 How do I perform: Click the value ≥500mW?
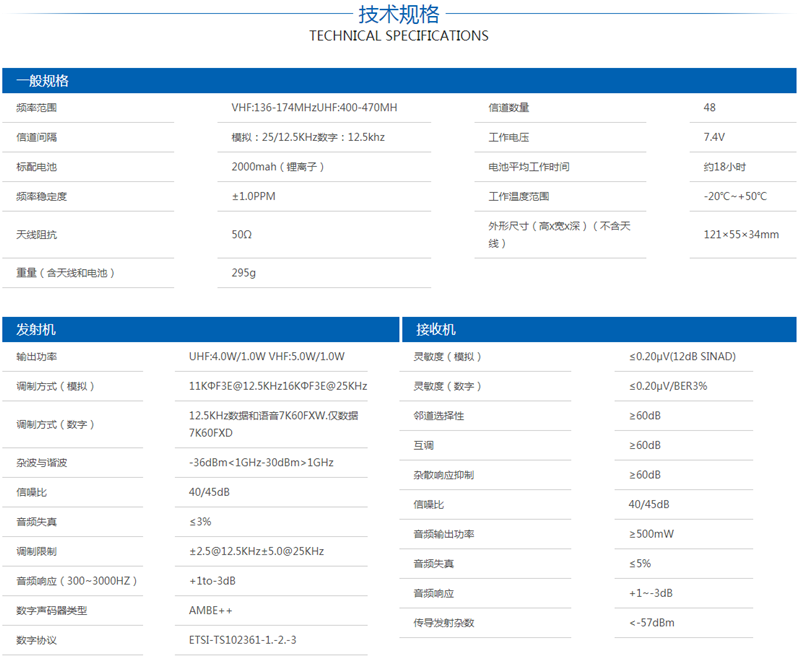click(651, 534)
